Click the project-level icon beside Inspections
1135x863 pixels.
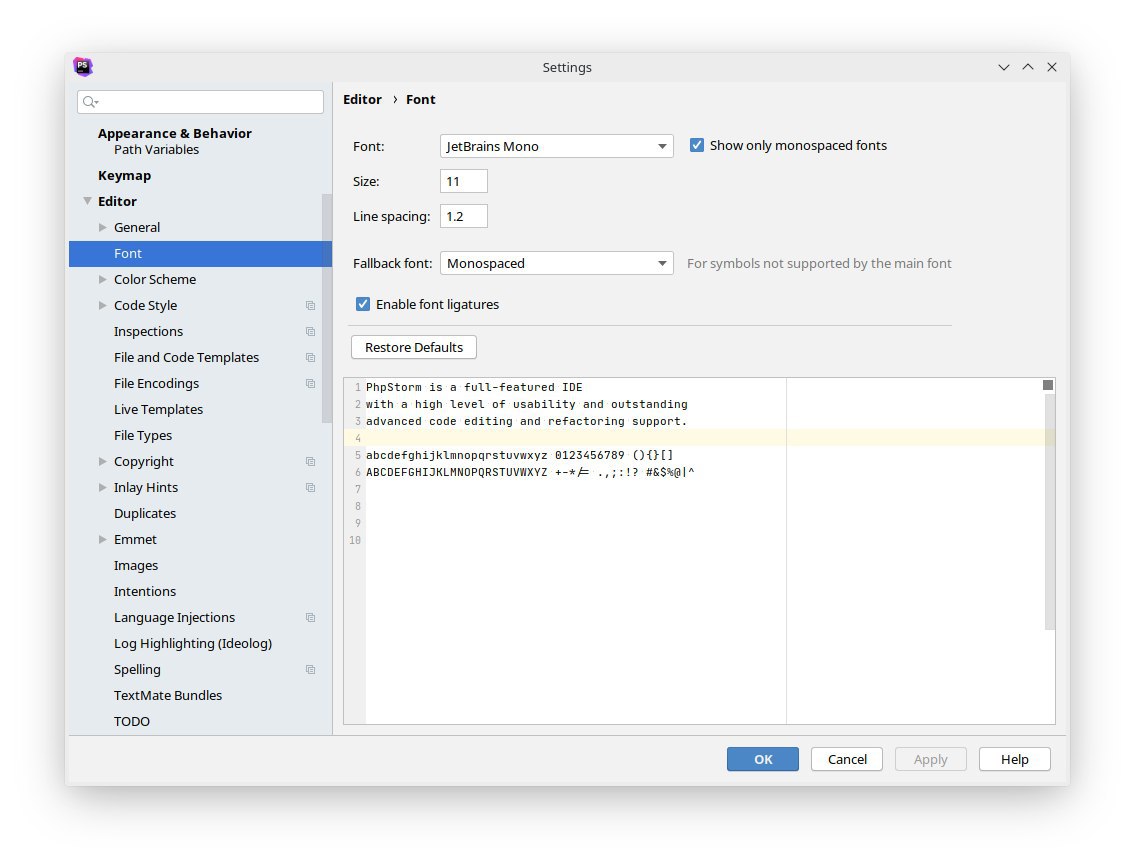[x=310, y=332]
